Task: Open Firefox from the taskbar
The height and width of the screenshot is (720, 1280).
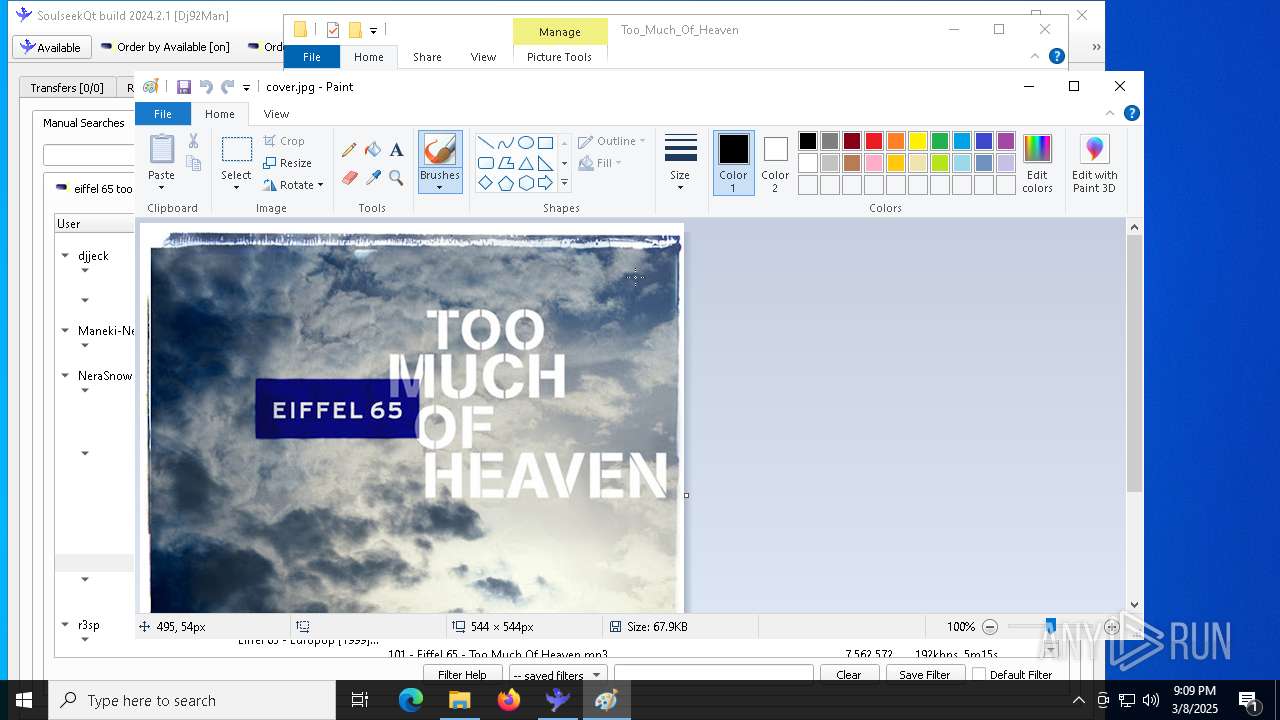Action: pyautogui.click(x=509, y=700)
